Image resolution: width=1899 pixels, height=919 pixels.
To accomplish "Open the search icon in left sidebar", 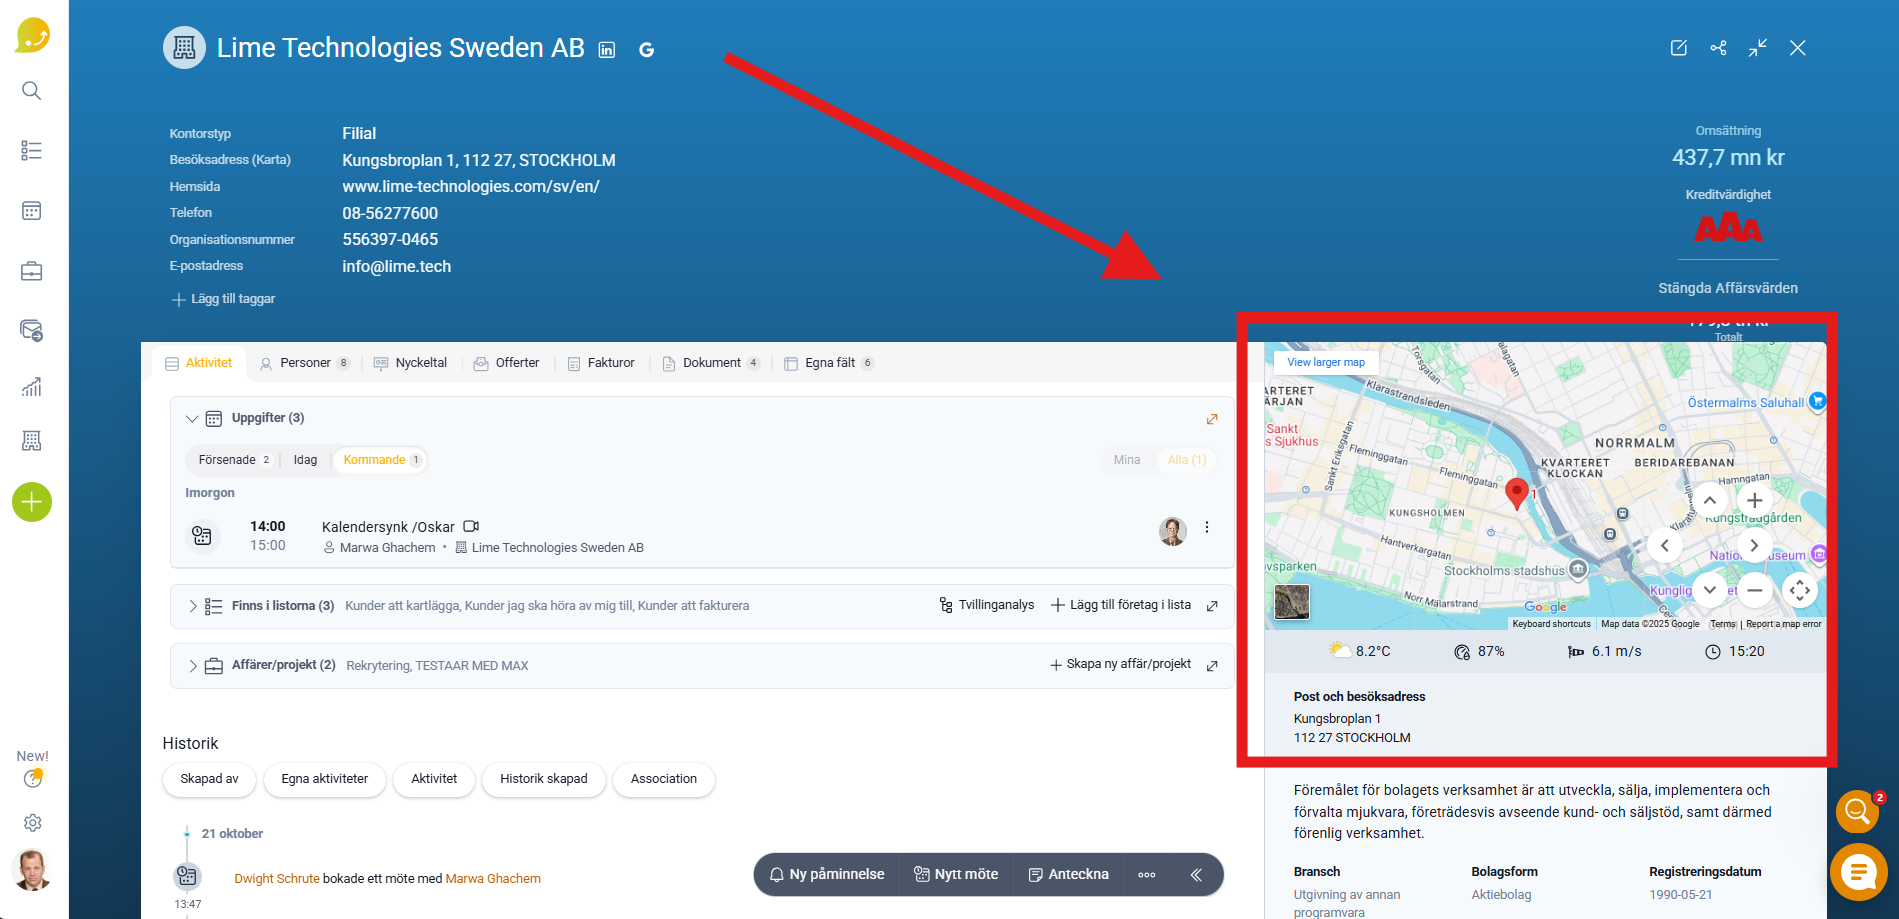I will (x=32, y=91).
